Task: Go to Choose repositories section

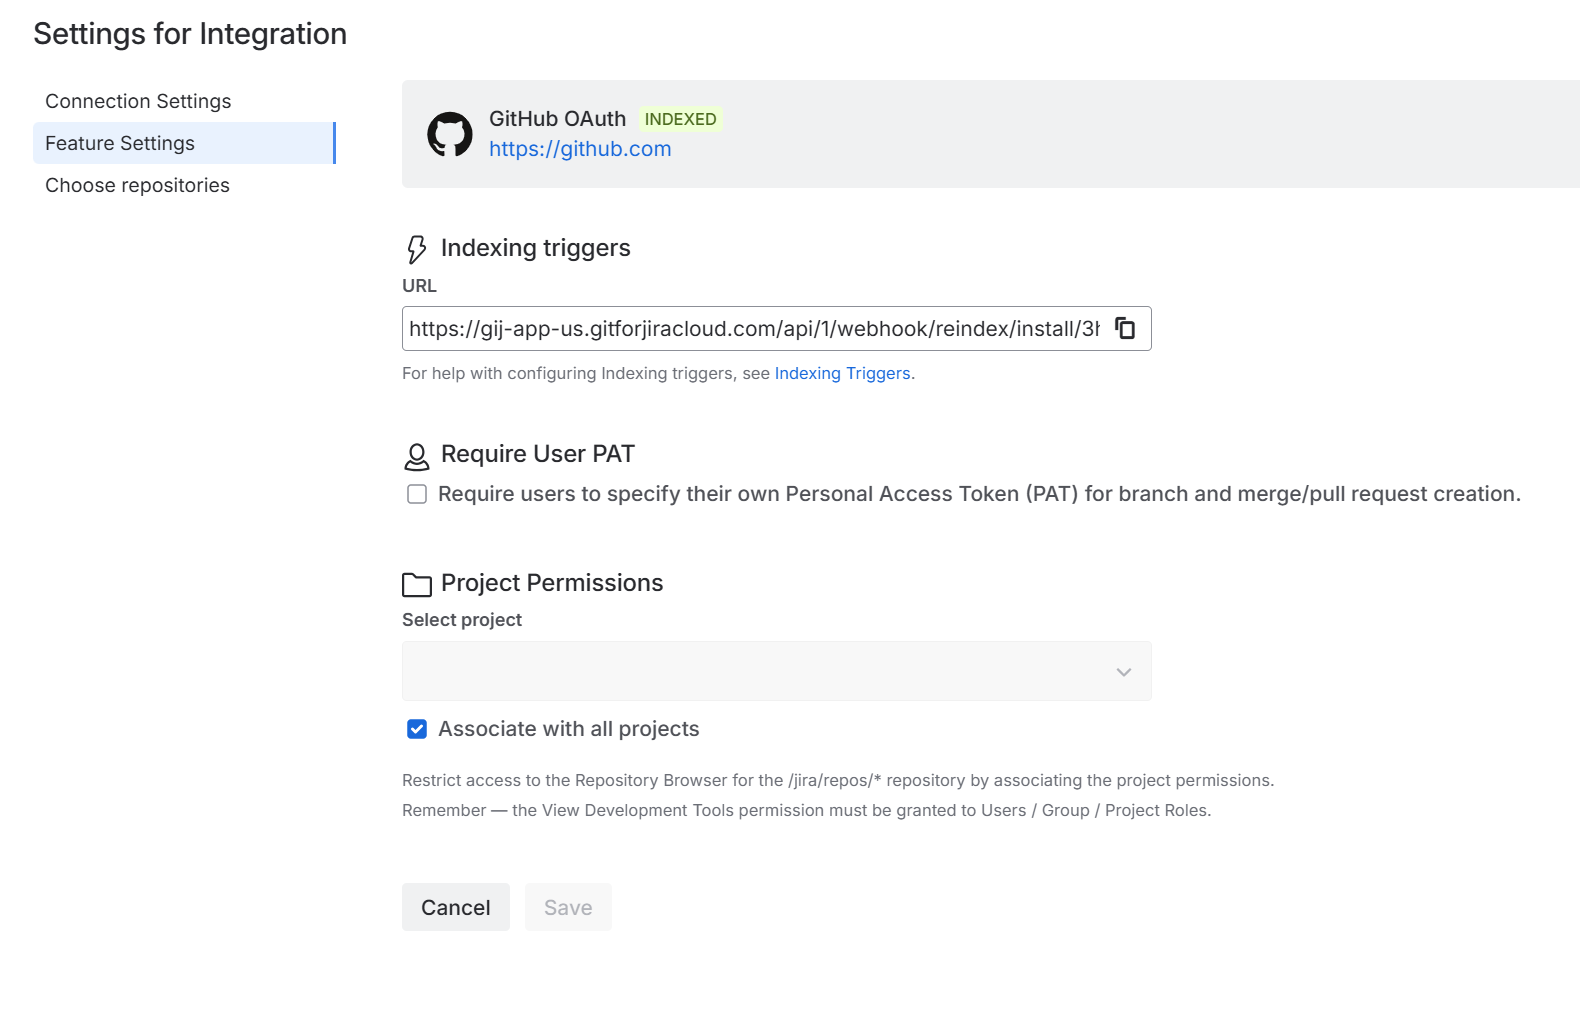Action: tap(137, 185)
